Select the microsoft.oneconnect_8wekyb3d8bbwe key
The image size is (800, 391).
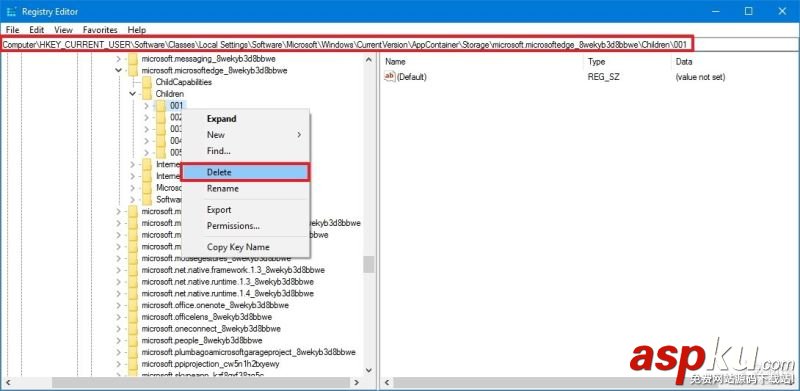pyautogui.click(x=211, y=329)
